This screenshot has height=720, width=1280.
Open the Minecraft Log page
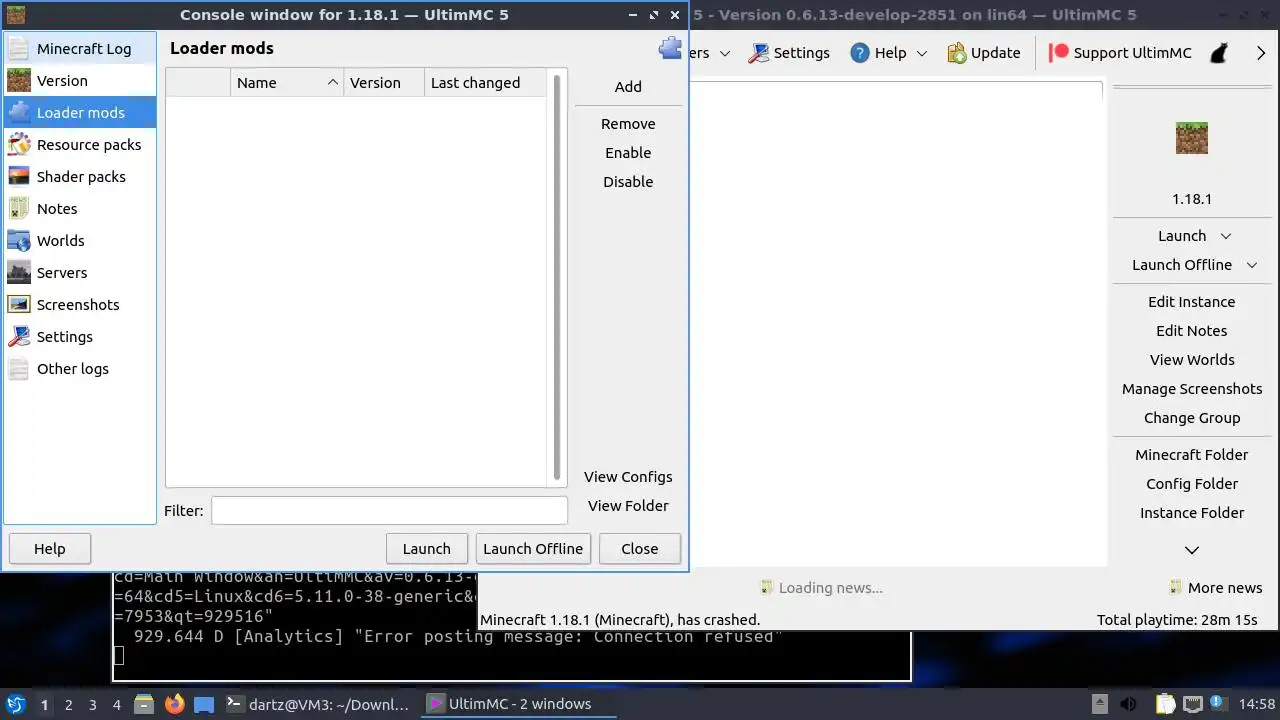coord(80,48)
